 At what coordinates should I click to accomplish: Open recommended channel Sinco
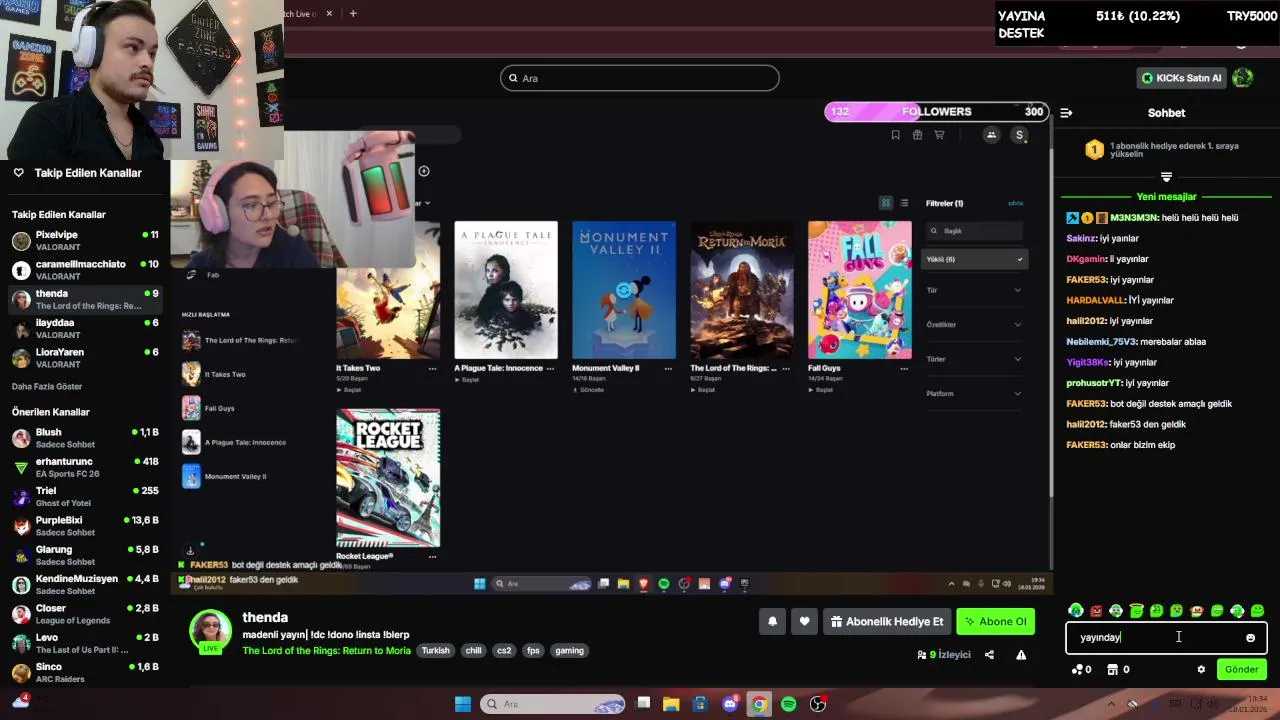click(85, 673)
